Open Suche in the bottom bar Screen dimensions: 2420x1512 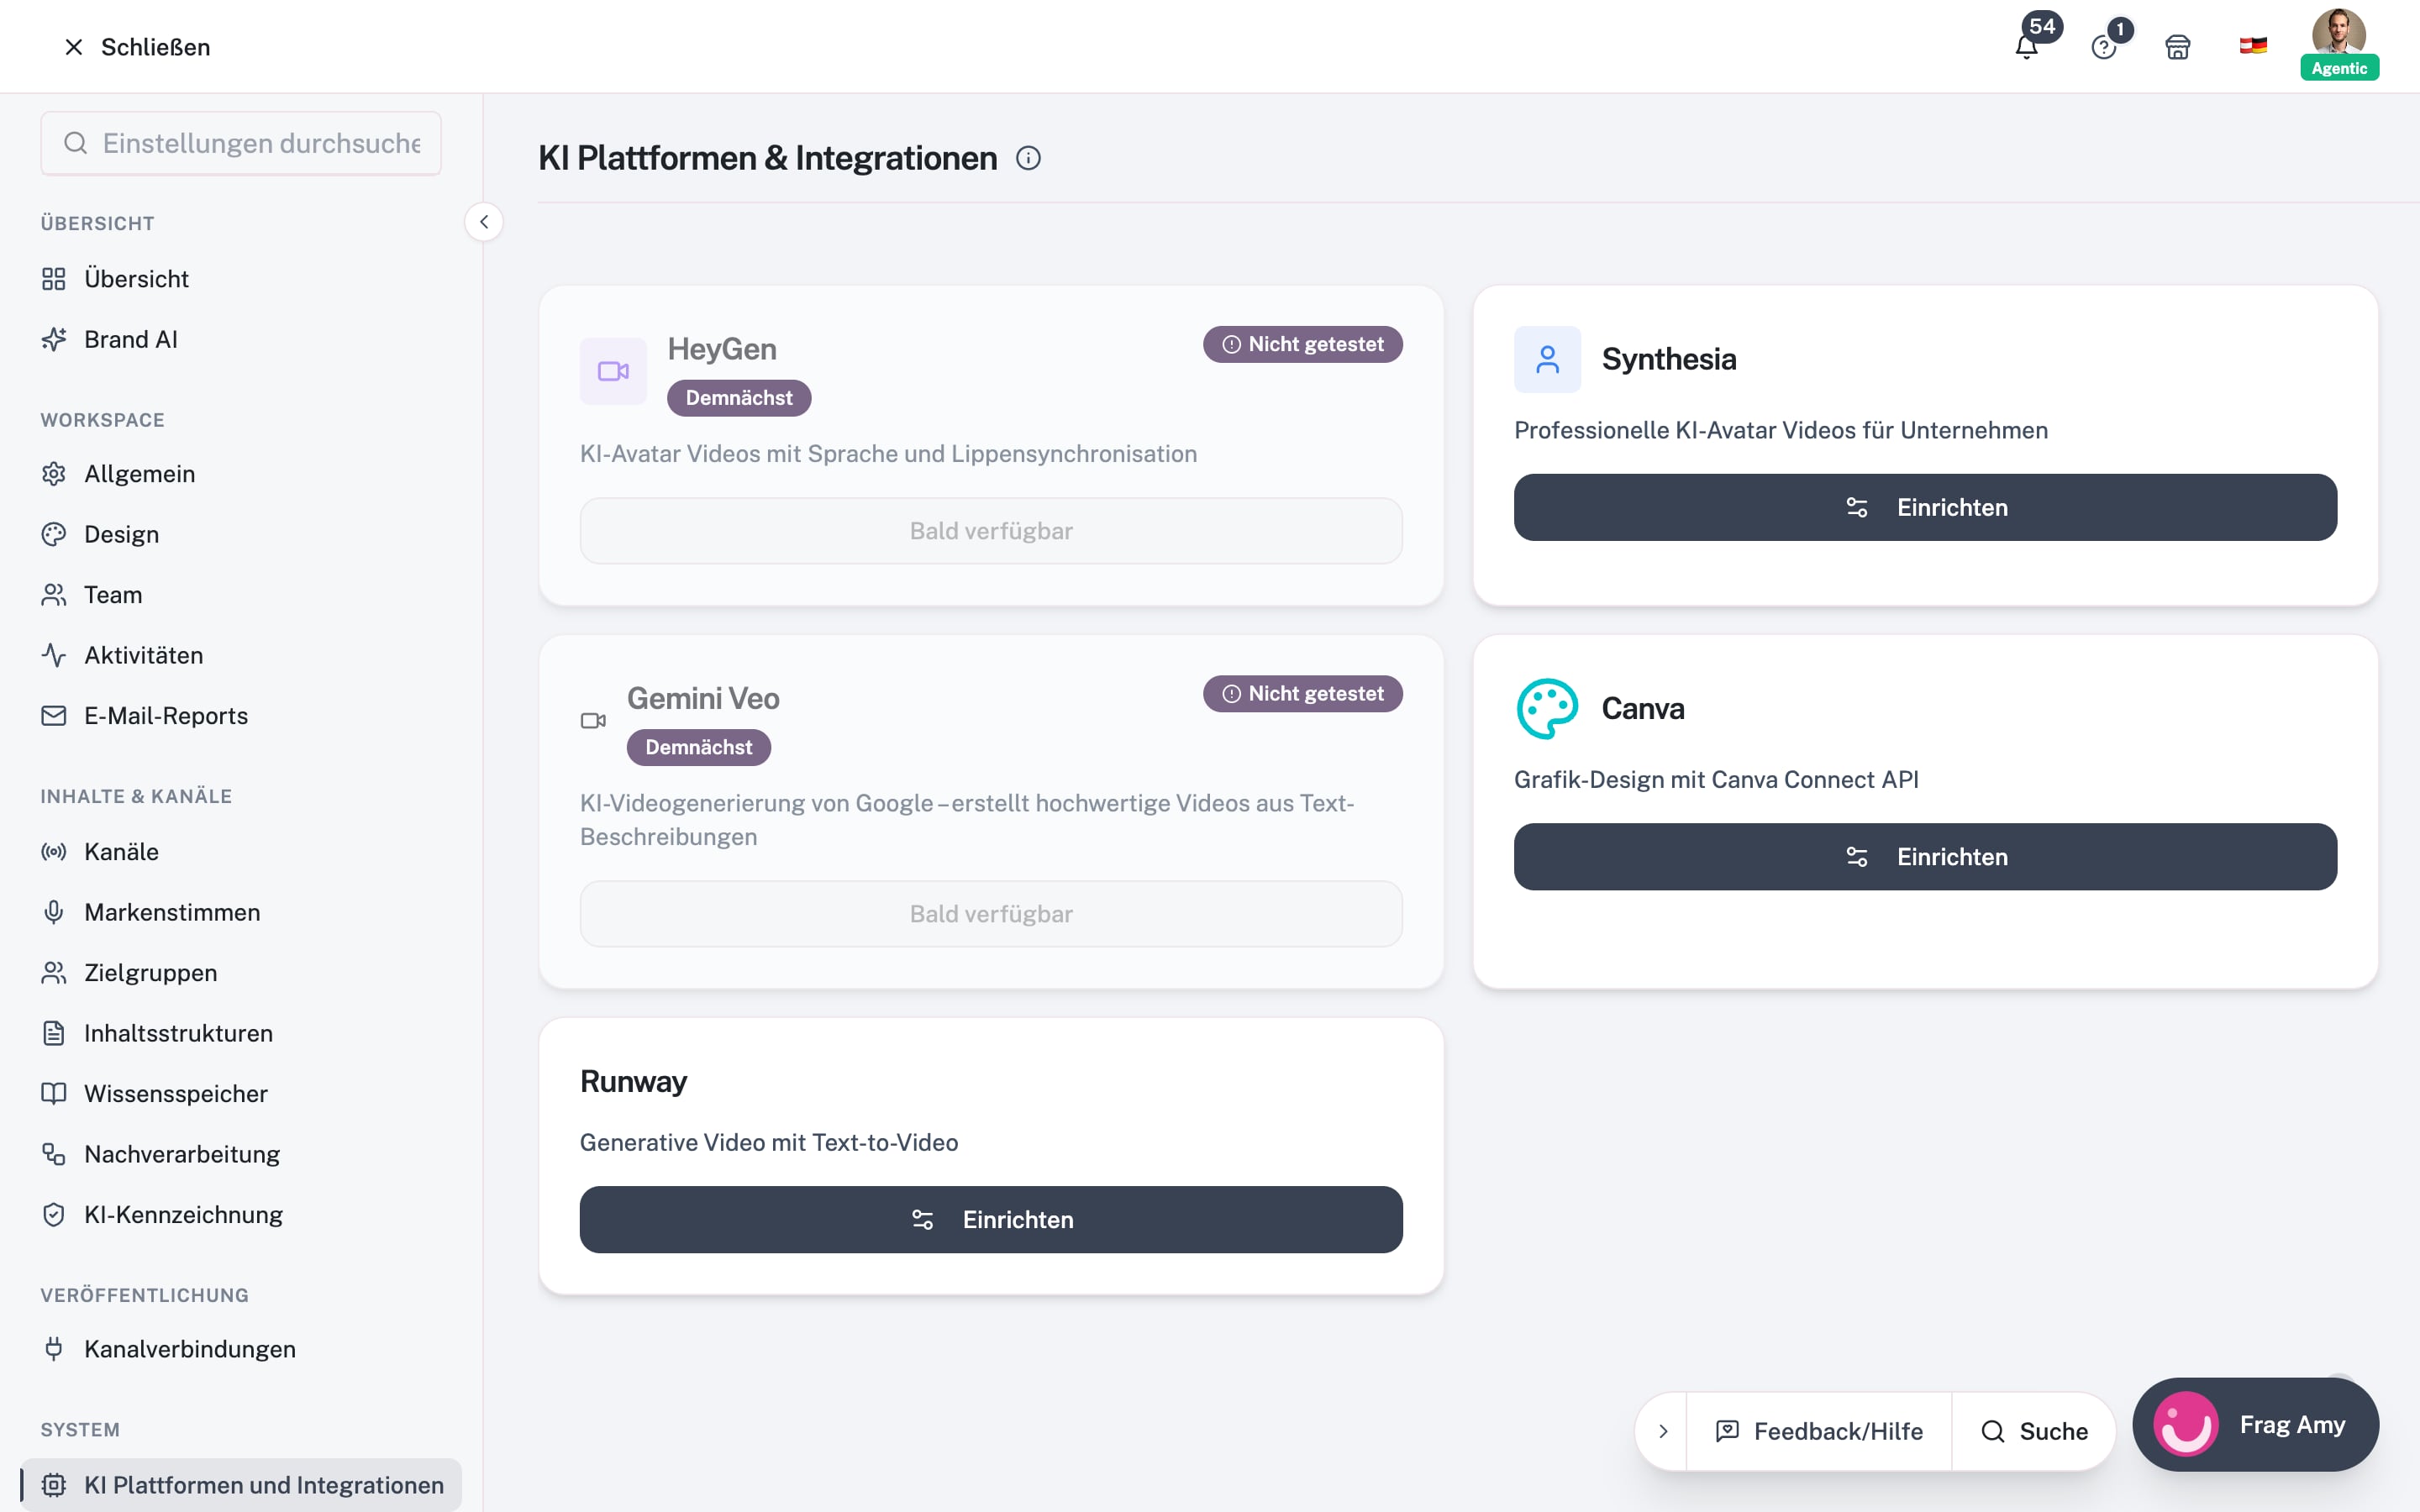tap(2034, 1431)
